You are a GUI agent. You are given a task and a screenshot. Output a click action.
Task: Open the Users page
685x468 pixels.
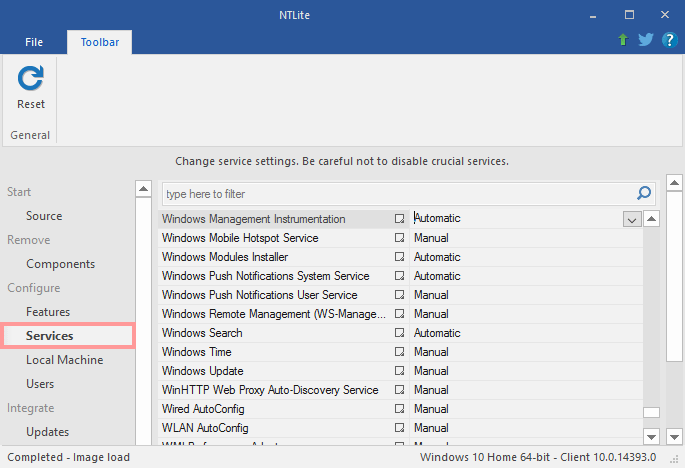click(x=40, y=384)
